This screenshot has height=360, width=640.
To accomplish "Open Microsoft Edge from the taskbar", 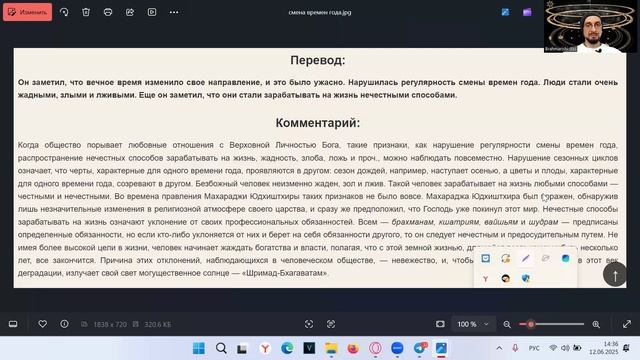I will (287, 348).
